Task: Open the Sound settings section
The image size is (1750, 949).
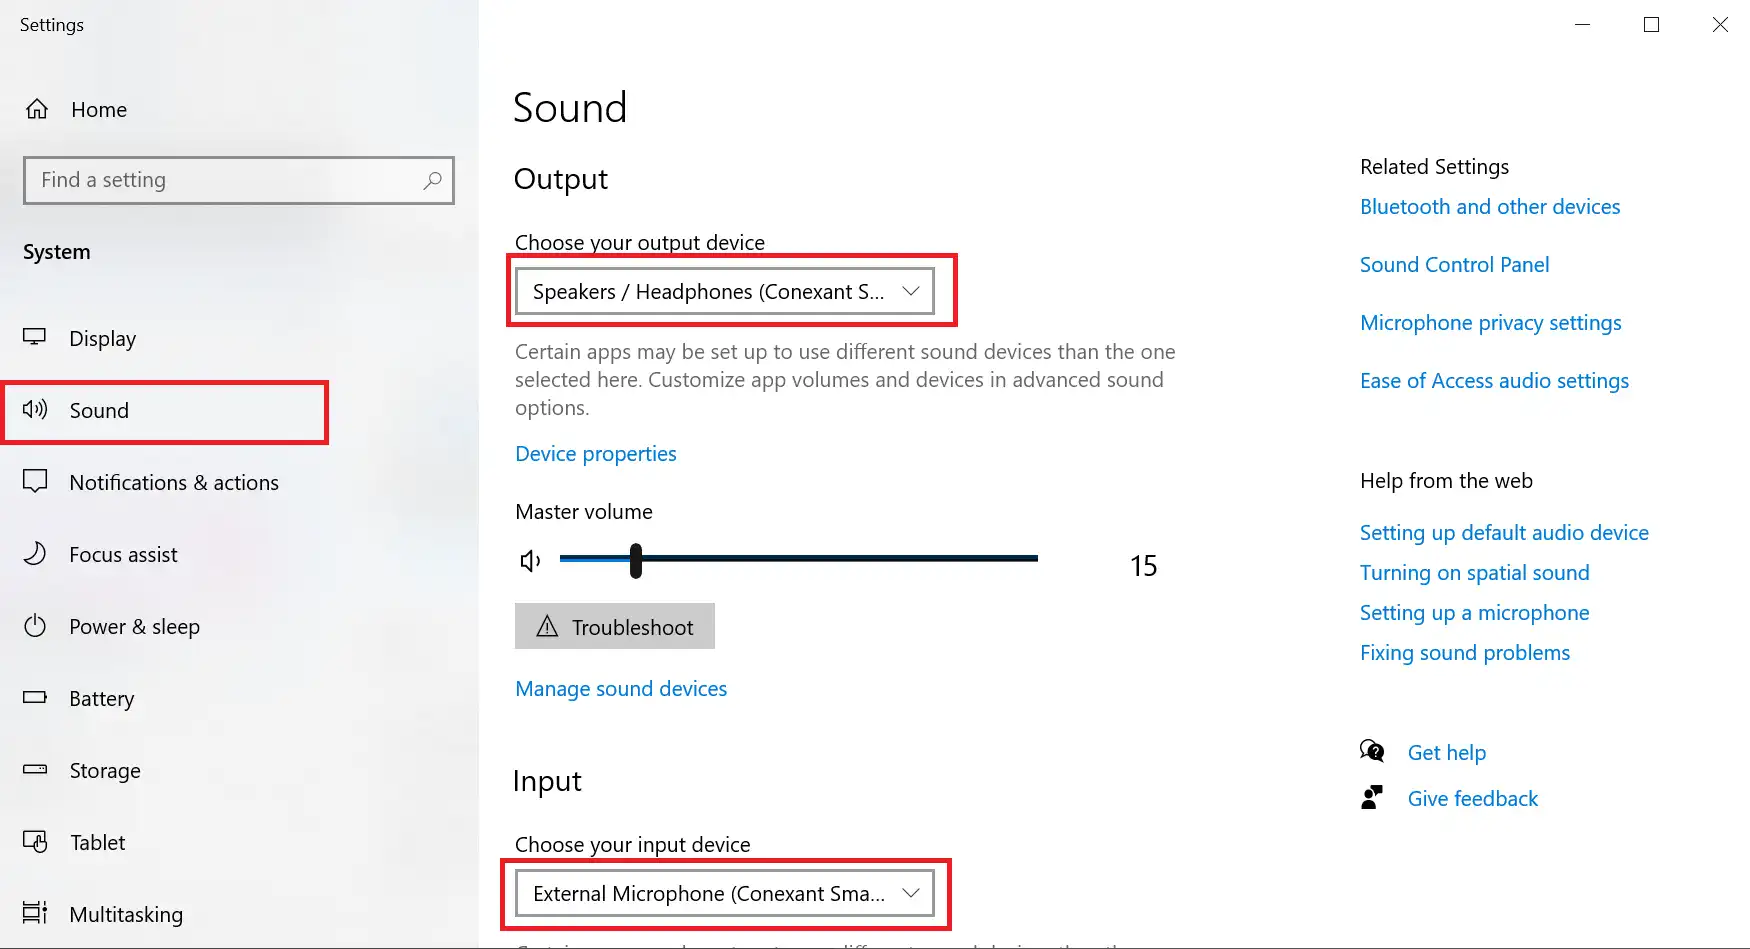Action: point(99,410)
